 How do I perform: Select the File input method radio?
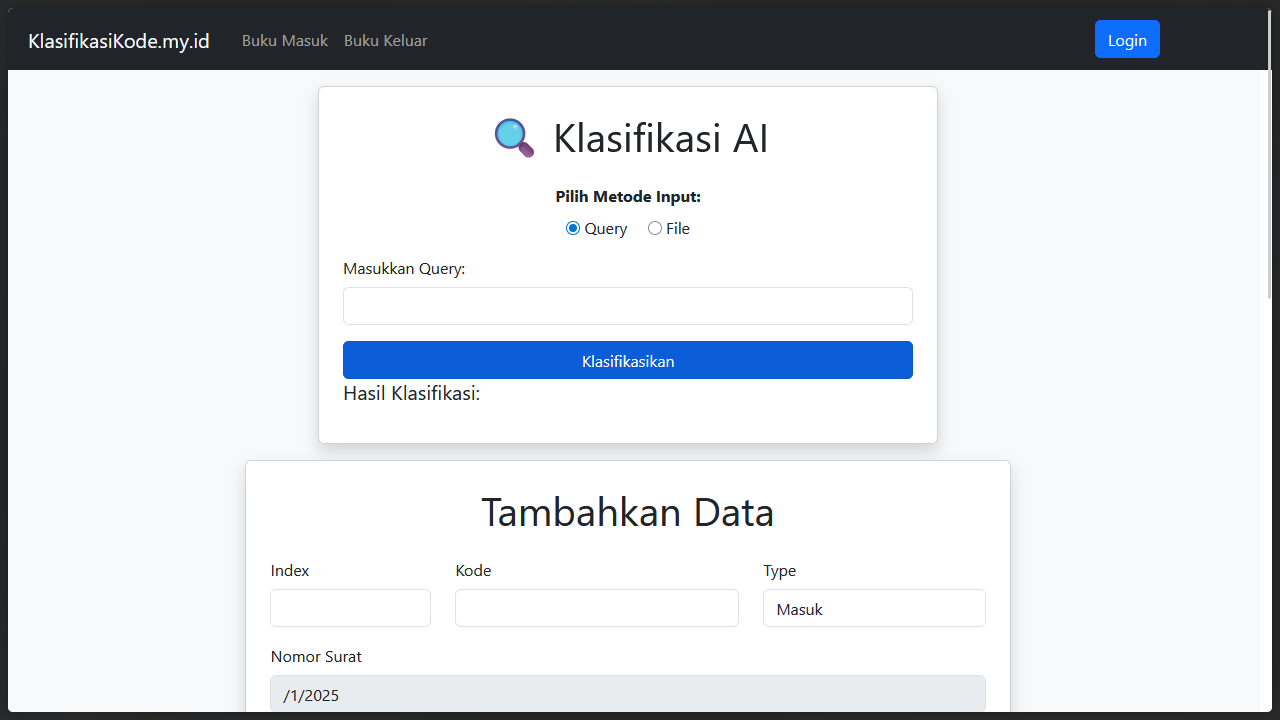coord(655,228)
